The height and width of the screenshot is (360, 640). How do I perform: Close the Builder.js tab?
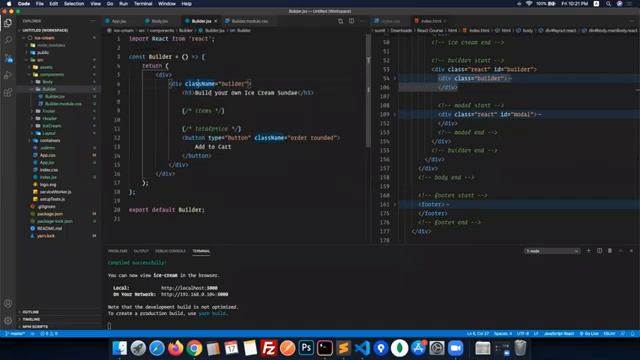coord(216,21)
